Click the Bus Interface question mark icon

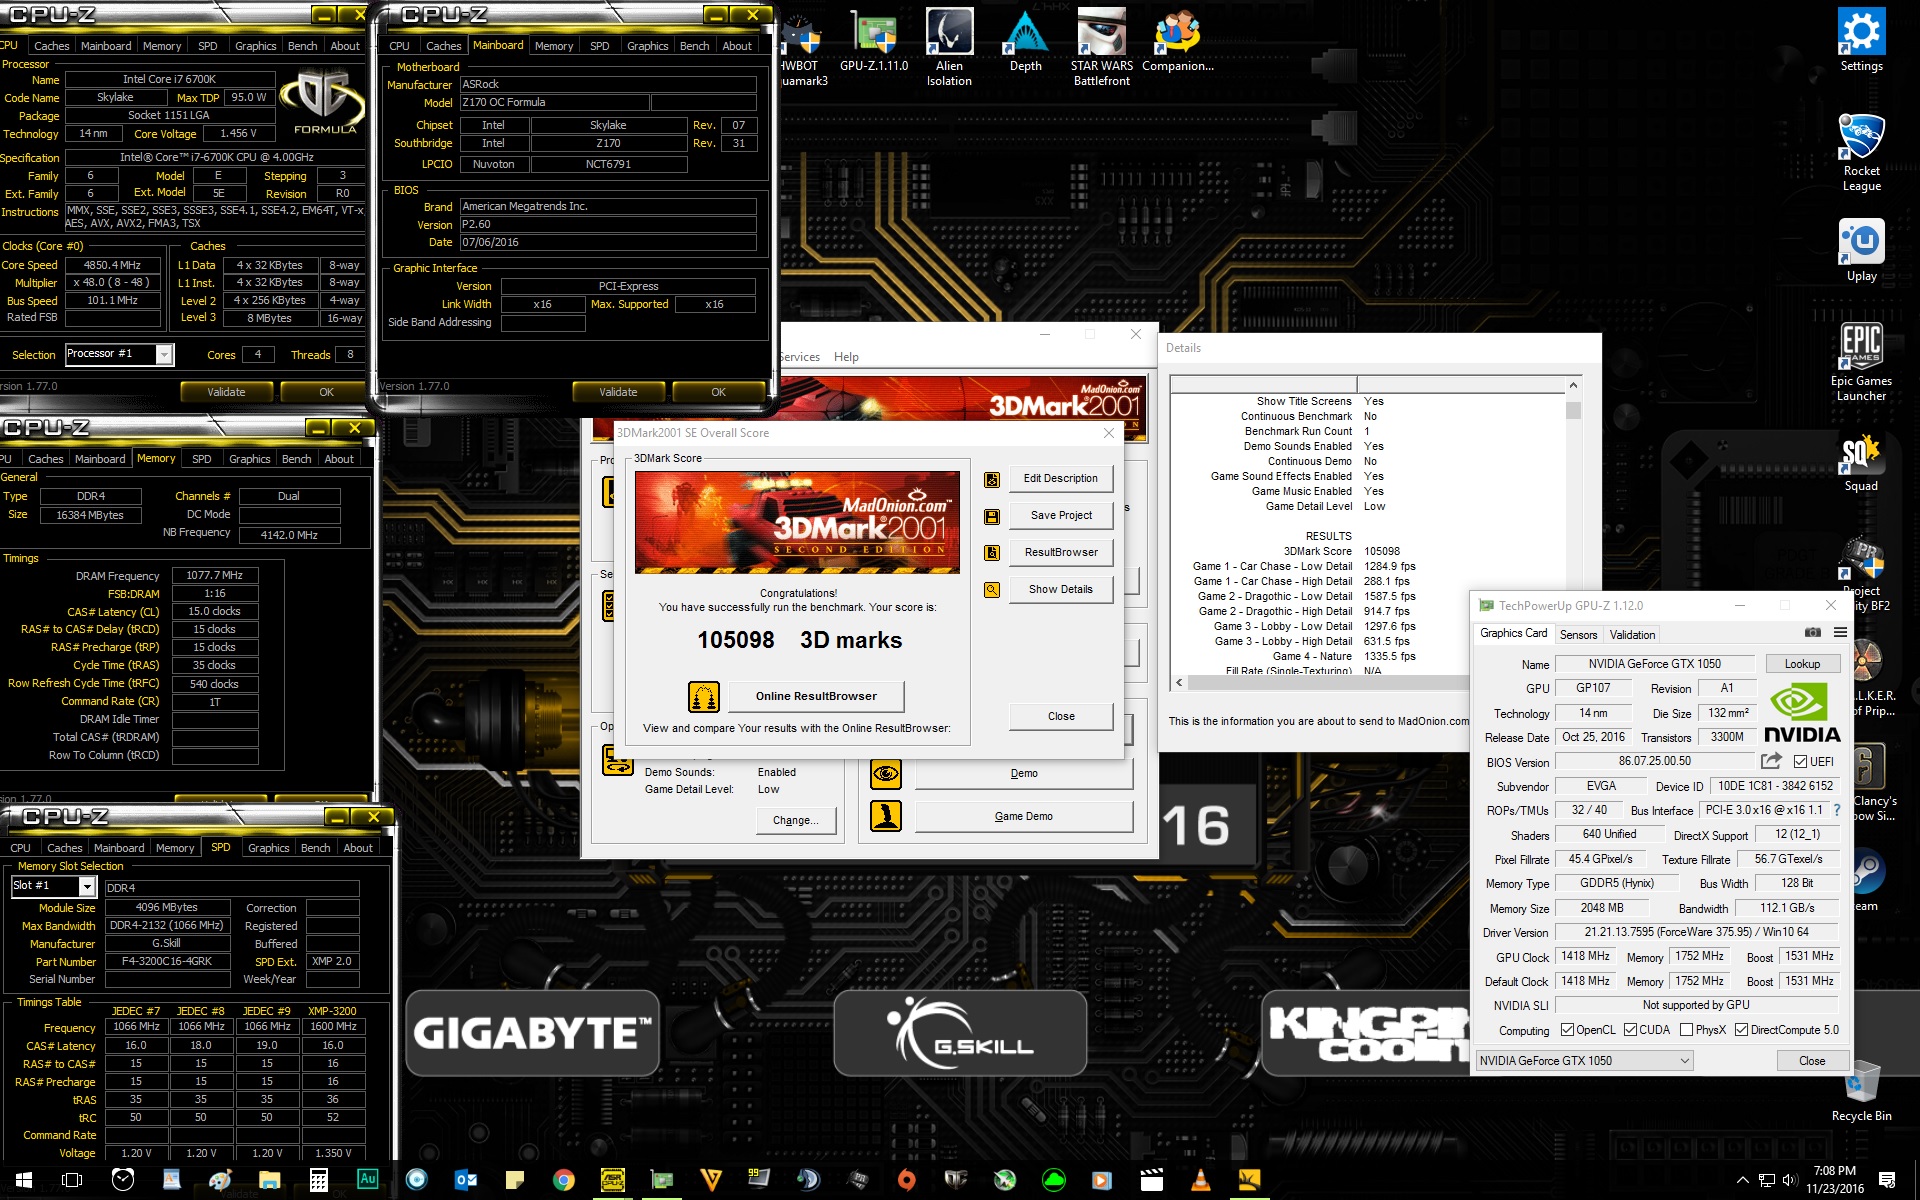[1837, 811]
